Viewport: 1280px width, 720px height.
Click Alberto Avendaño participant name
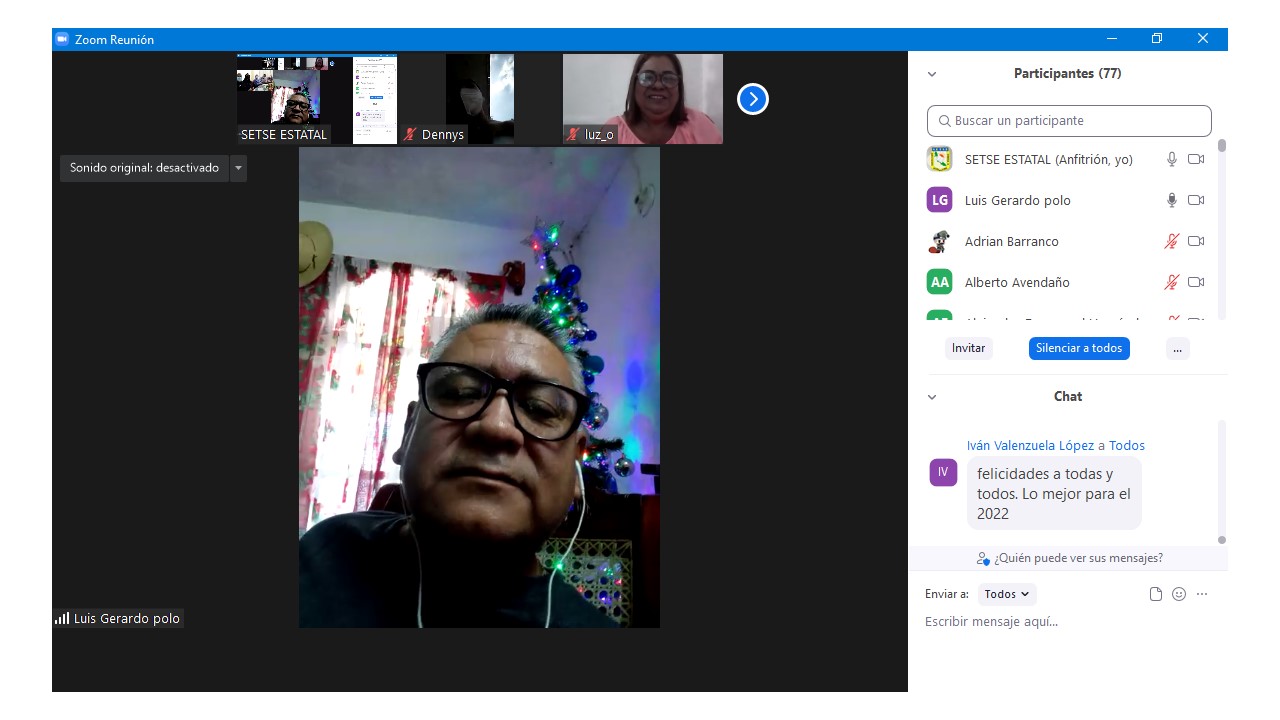coord(1017,282)
